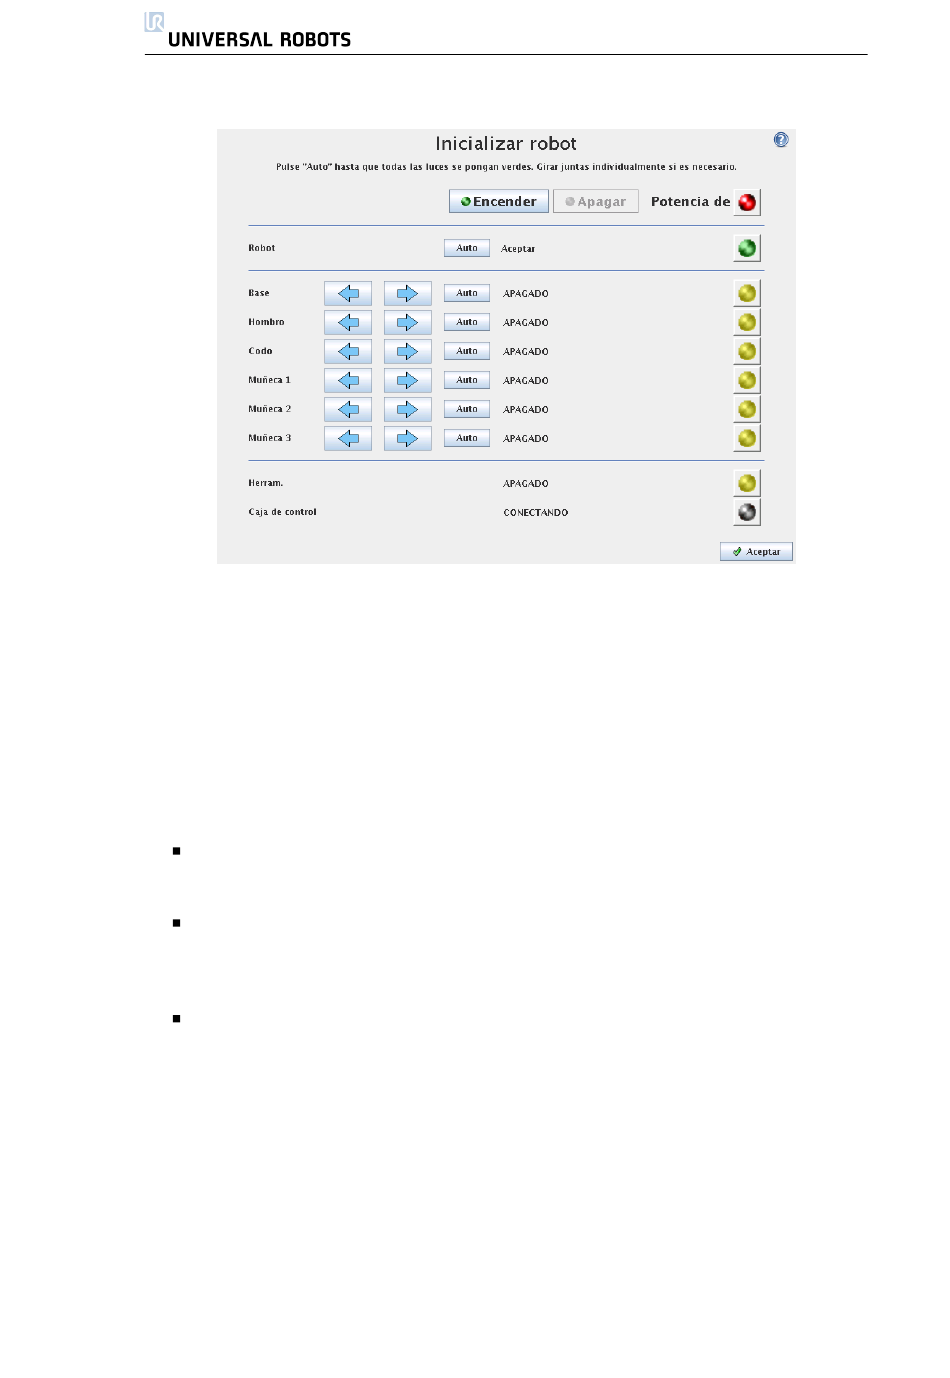Rotate Hombro joint with left arrow
This screenshot has width=950, height=1378.
click(348, 322)
